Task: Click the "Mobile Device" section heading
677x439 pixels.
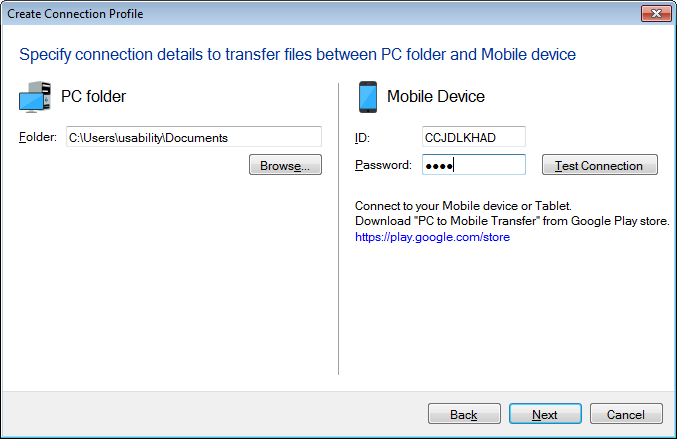Action: [436, 97]
